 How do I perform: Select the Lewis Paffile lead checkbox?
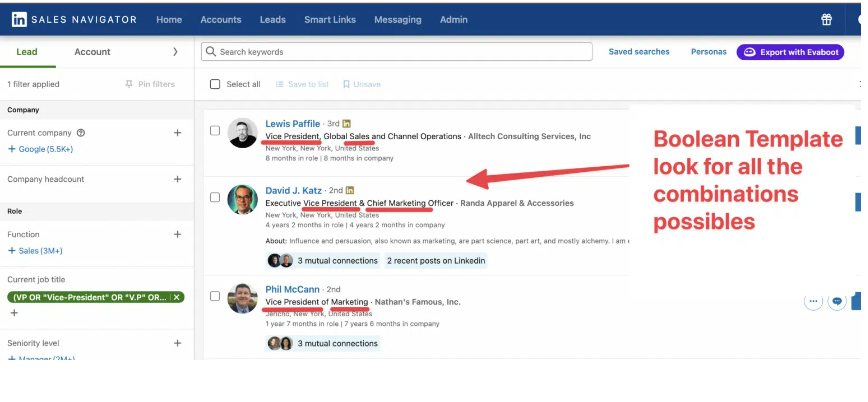point(215,131)
